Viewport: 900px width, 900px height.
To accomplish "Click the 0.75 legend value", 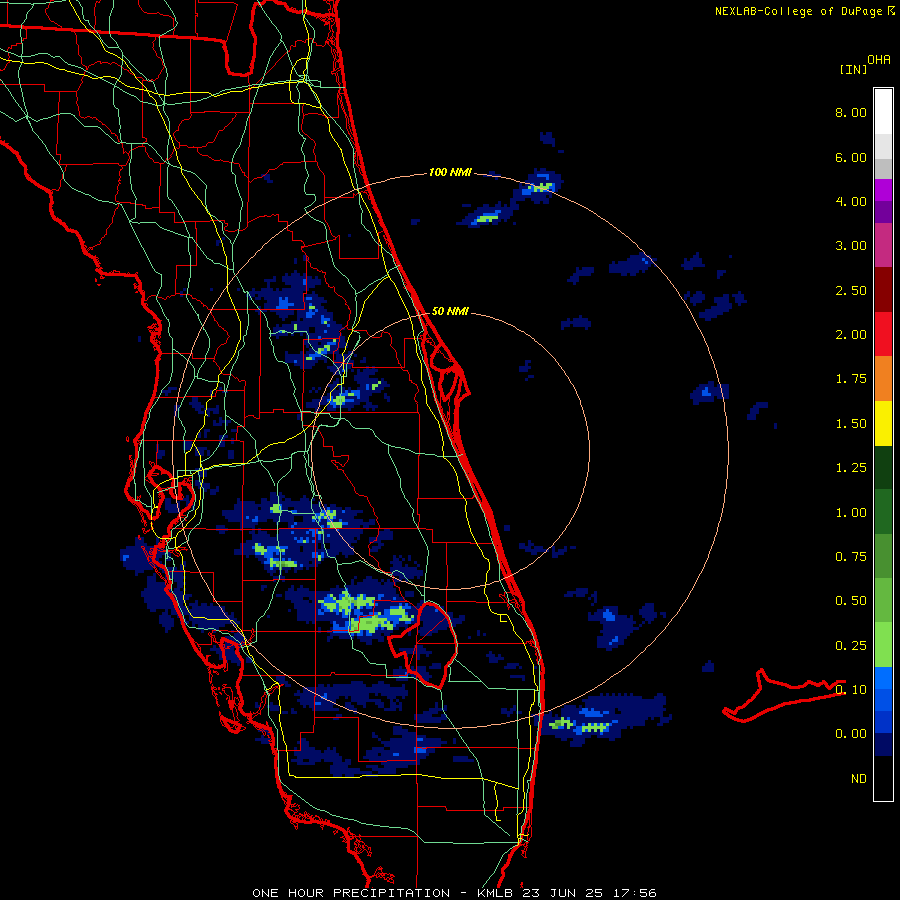I will click(x=851, y=557).
